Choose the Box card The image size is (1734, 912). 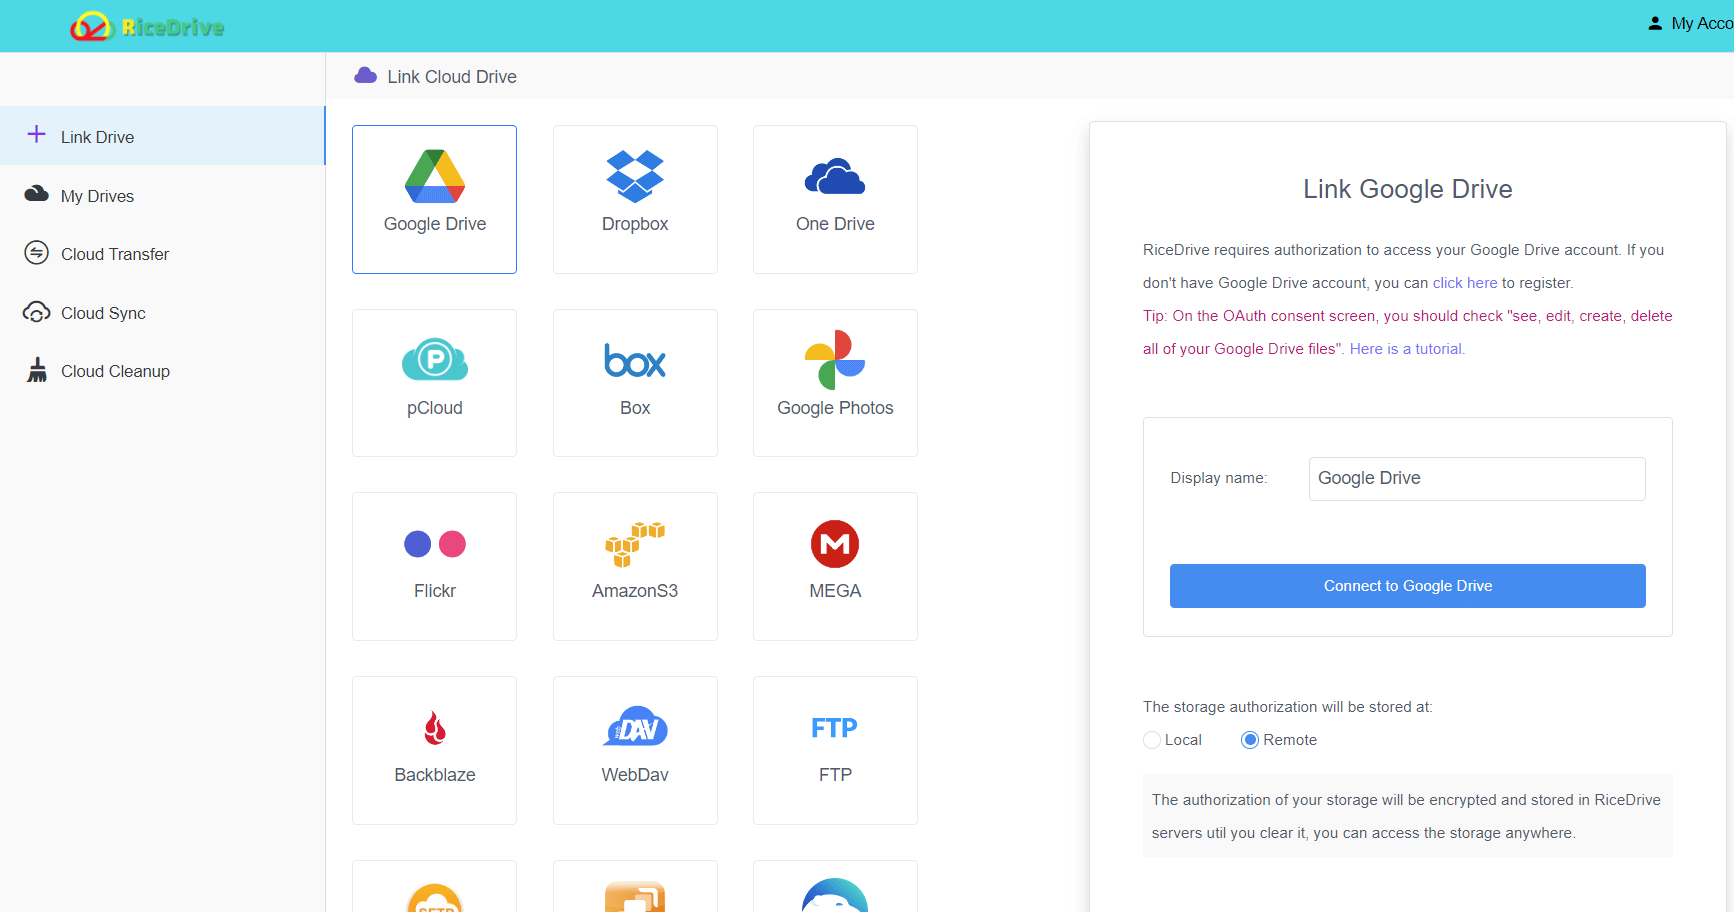pyautogui.click(x=635, y=383)
